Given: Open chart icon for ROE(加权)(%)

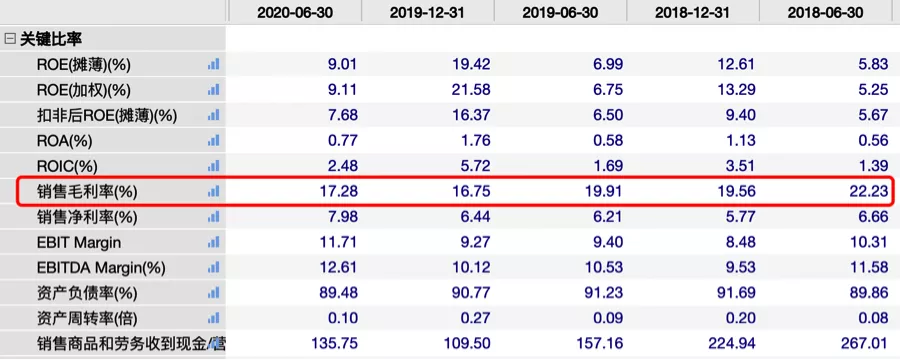Looking at the screenshot, I should pyautogui.click(x=214, y=90).
